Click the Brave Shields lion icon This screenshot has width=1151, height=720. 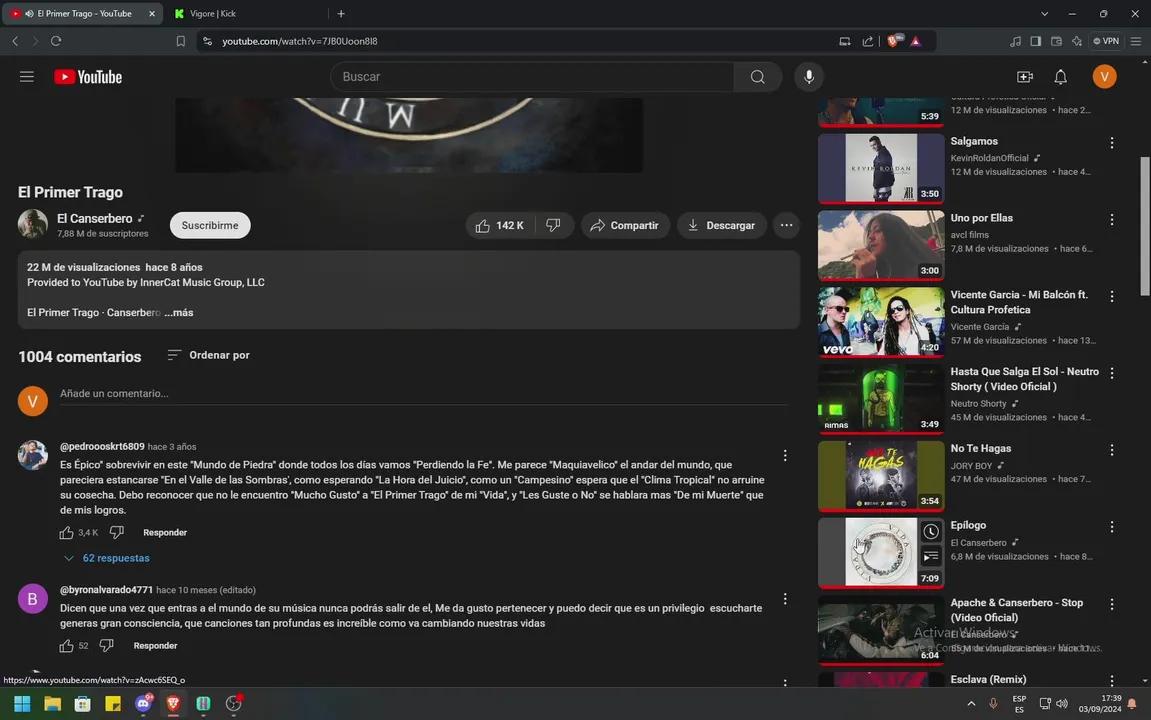(x=893, y=41)
